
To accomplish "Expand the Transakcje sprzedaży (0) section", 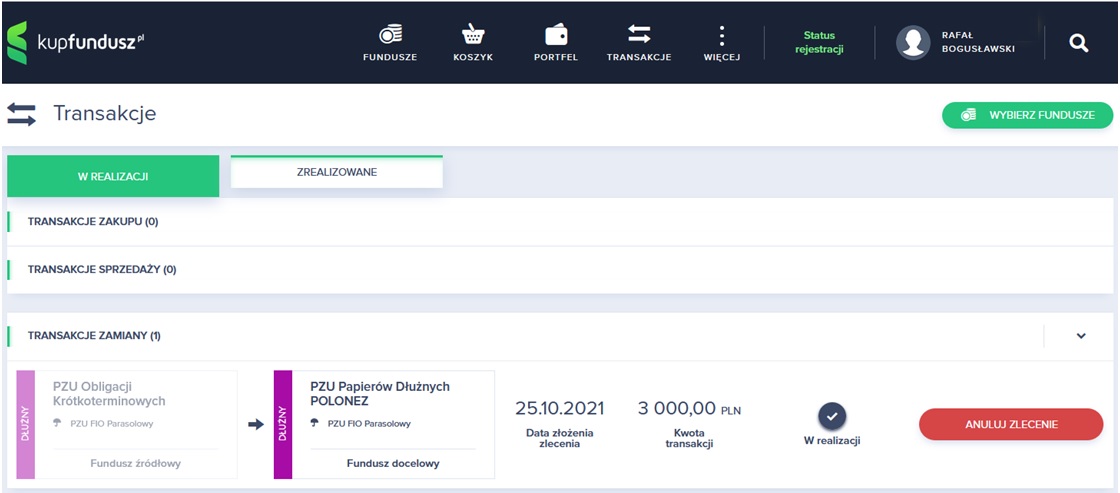I will [560, 269].
